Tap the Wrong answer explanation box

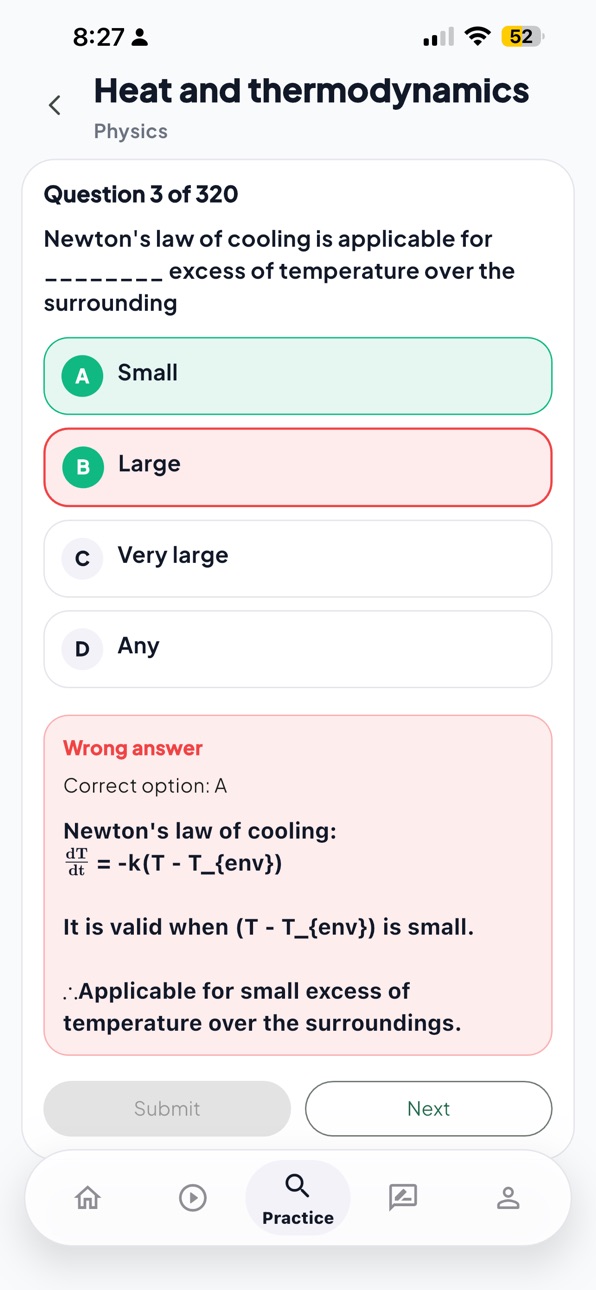click(x=298, y=885)
